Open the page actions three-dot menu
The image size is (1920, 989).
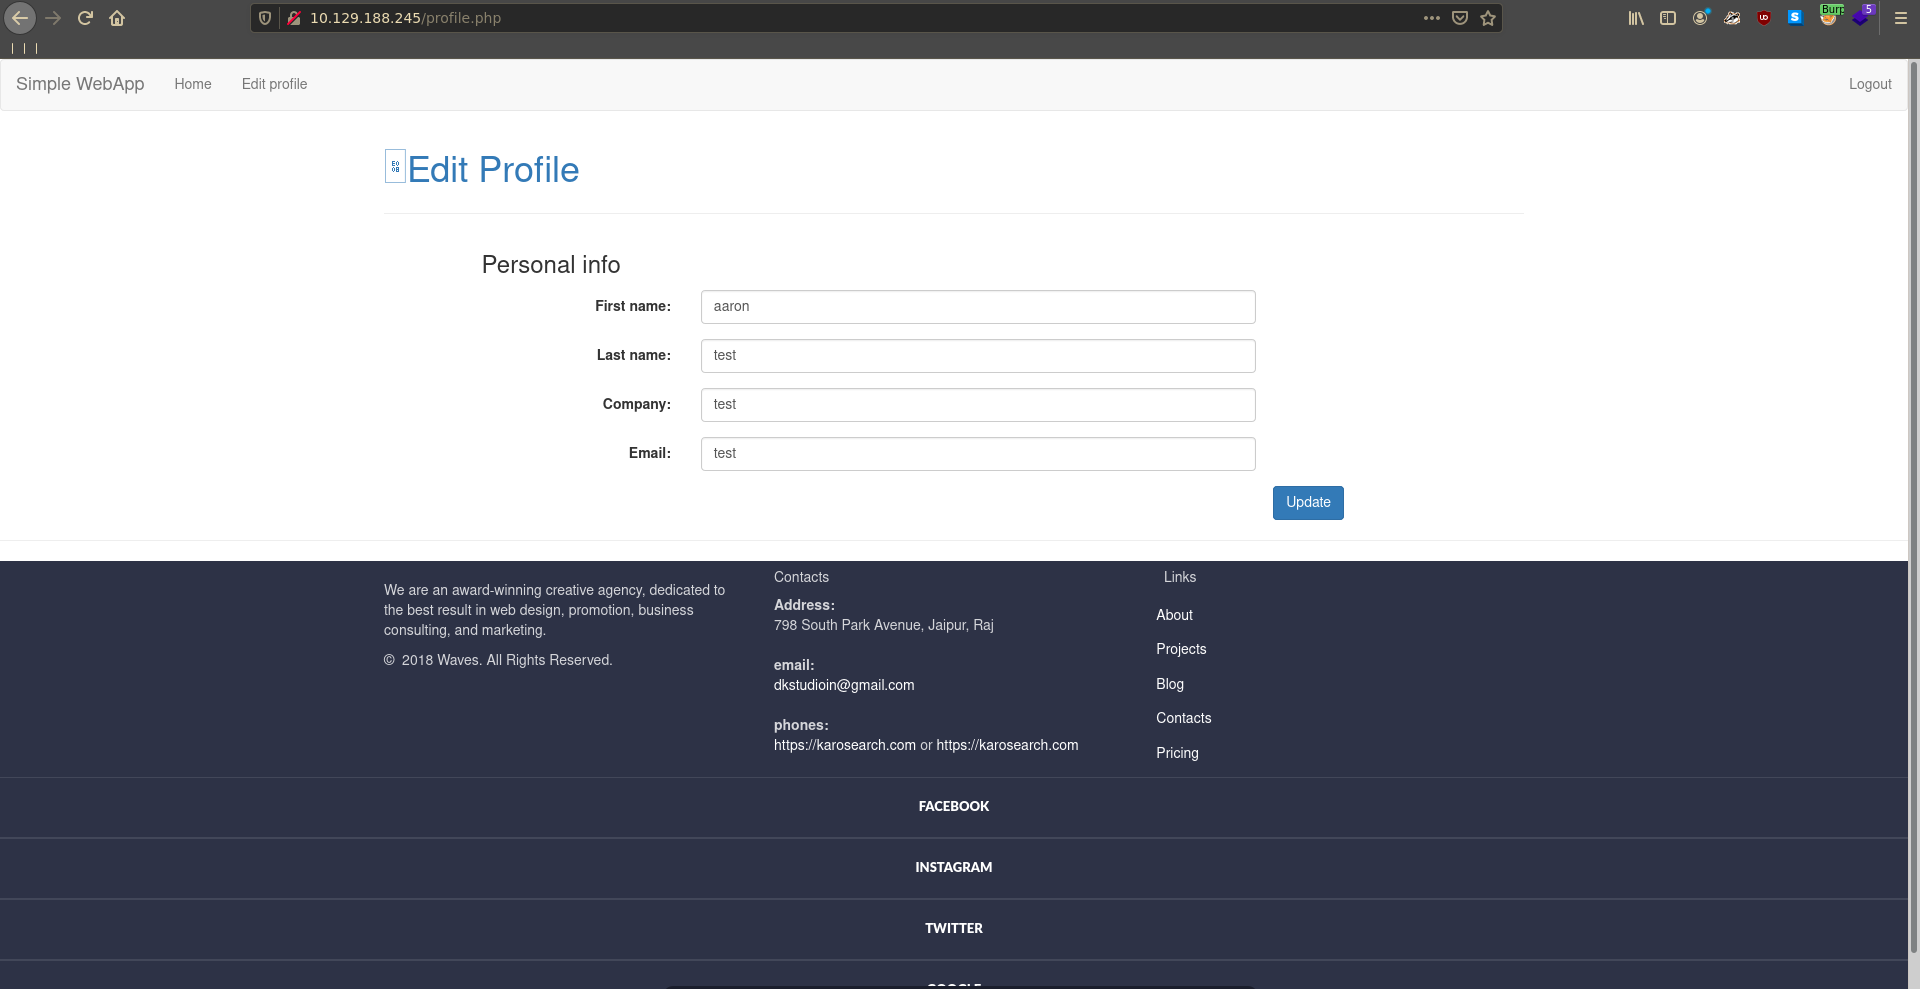click(x=1432, y=18)
